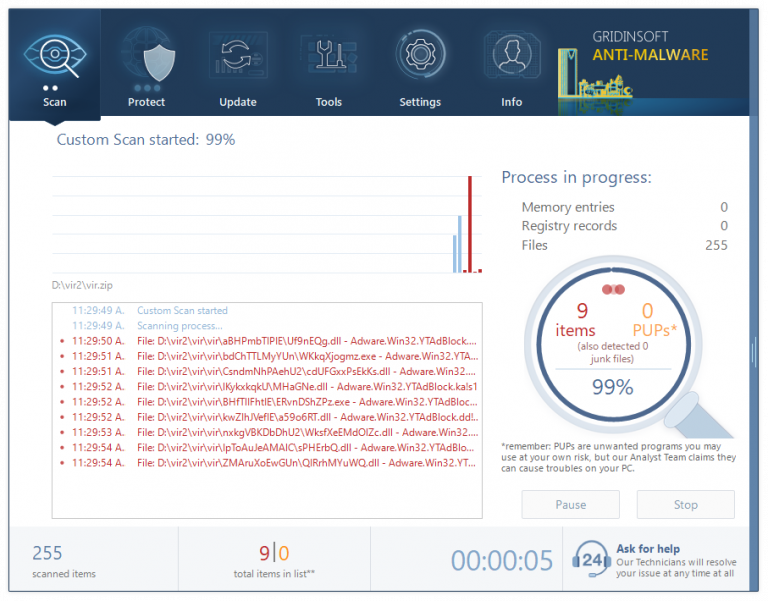Click the Info person icon
Image resolution: width=768 pixels, height=601 pixels.
[x=511, y=60]
